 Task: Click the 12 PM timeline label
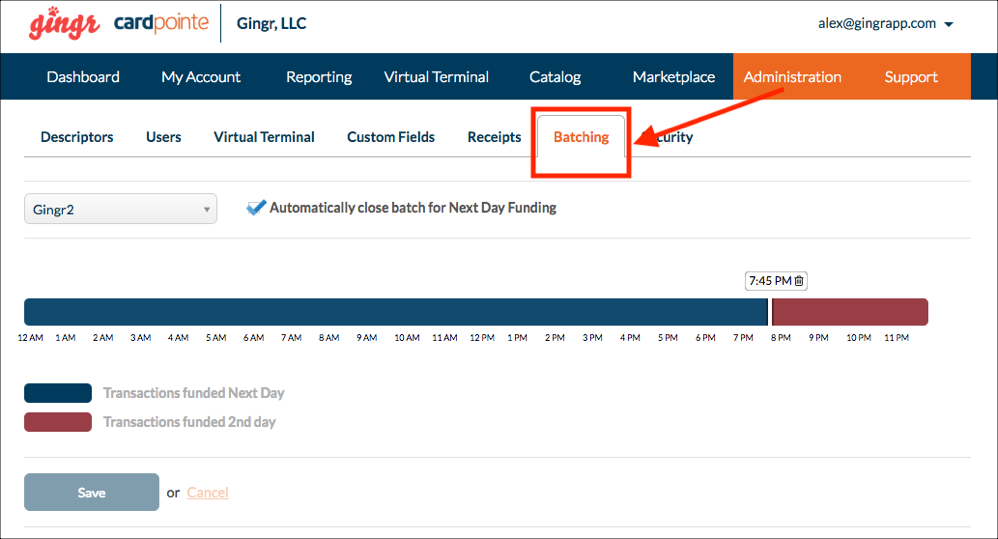tap(482, 338)
